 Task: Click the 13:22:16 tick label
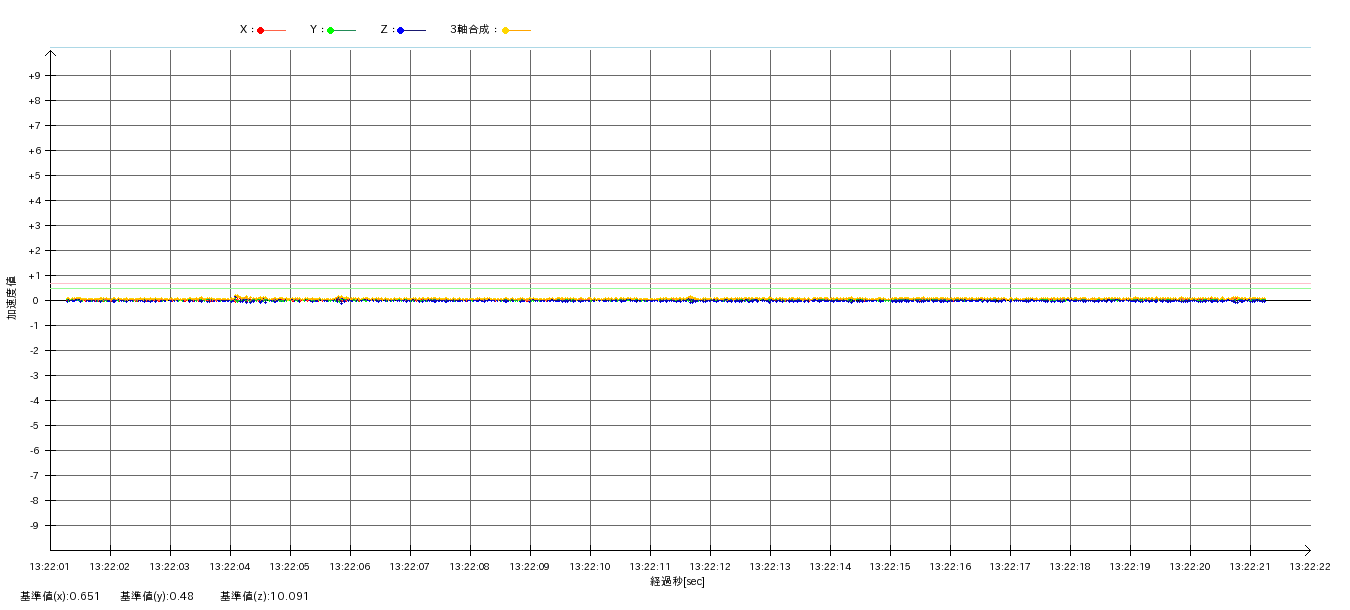click(x=950, y=566)
